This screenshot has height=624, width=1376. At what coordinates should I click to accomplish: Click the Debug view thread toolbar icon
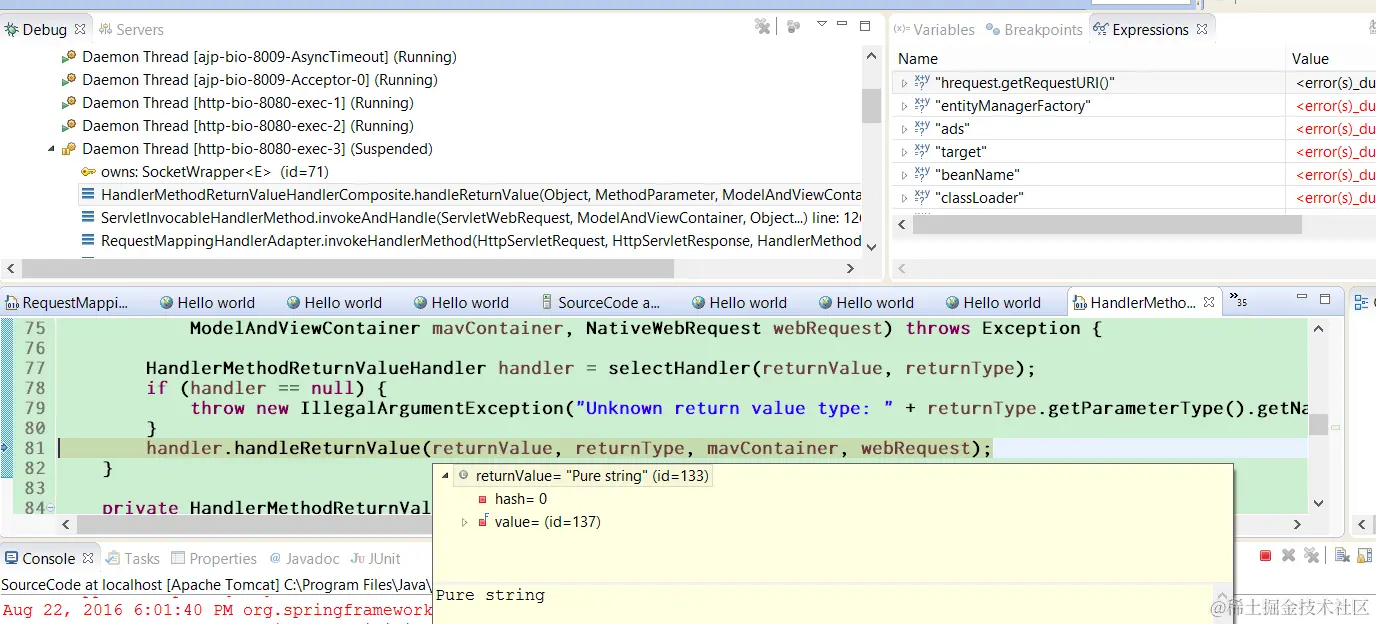[793, 26]
